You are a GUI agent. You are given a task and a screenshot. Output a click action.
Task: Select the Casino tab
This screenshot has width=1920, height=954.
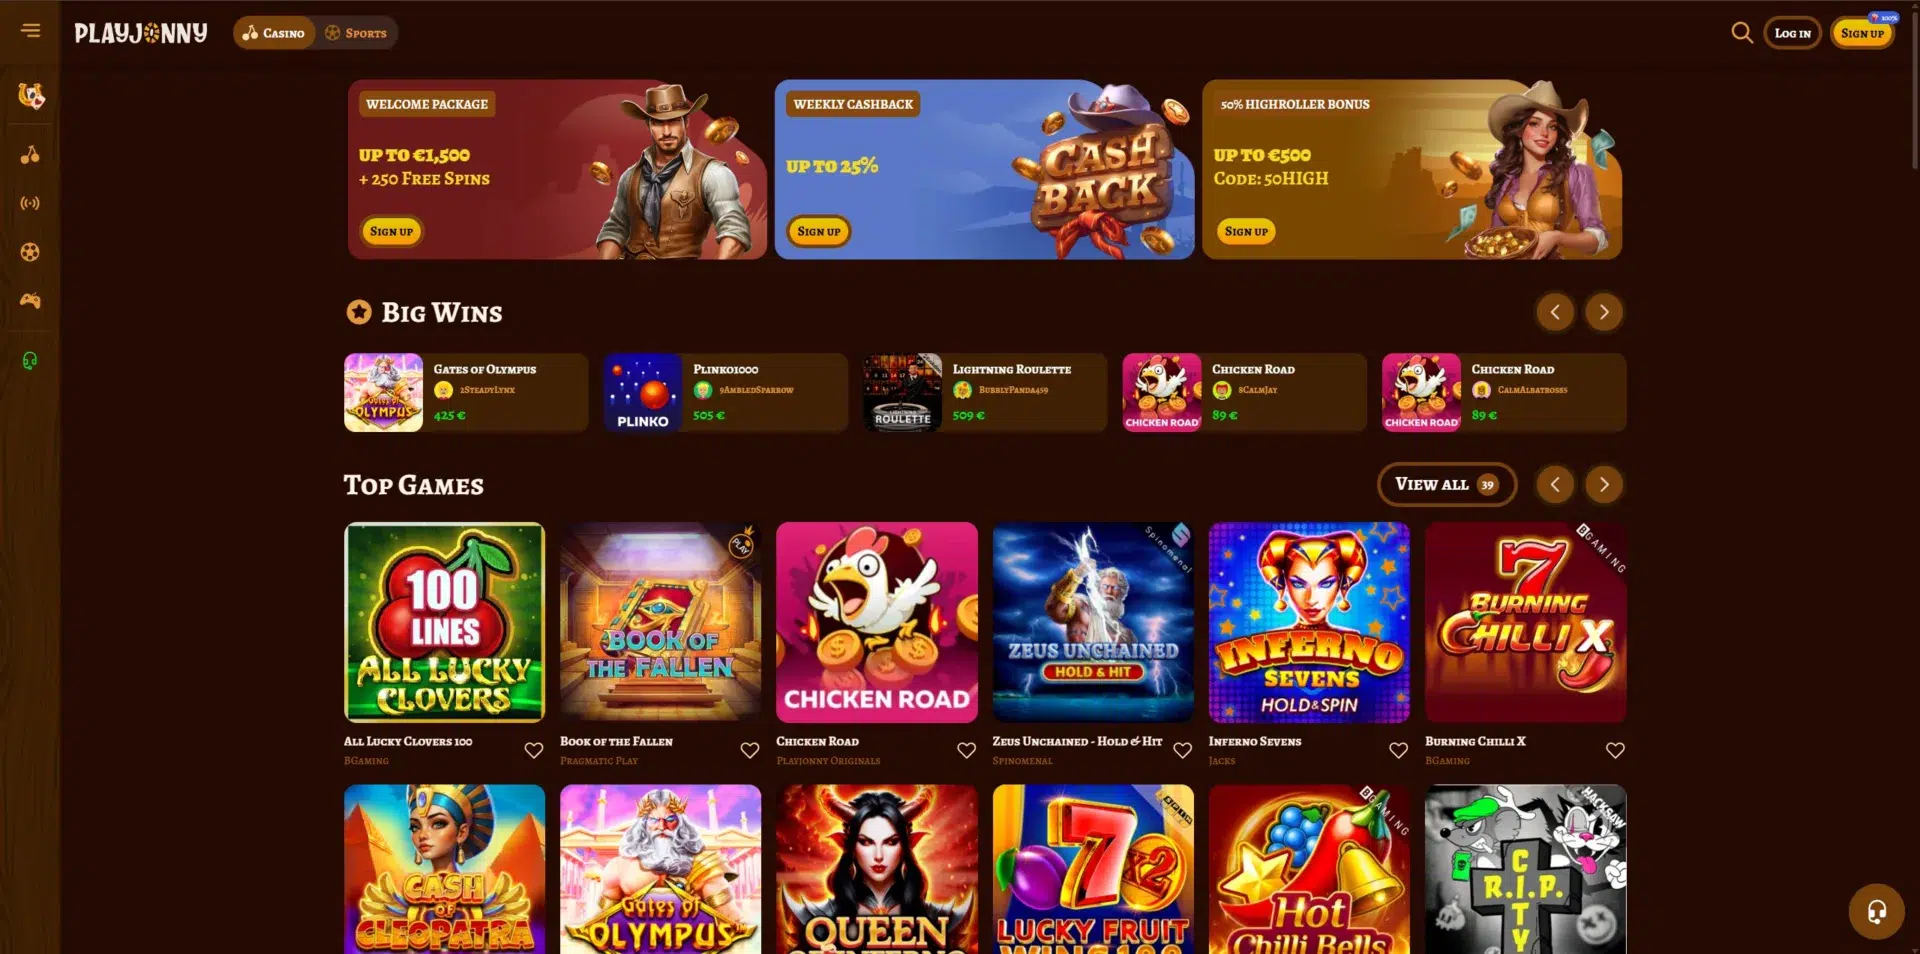(x=274, y=33)
